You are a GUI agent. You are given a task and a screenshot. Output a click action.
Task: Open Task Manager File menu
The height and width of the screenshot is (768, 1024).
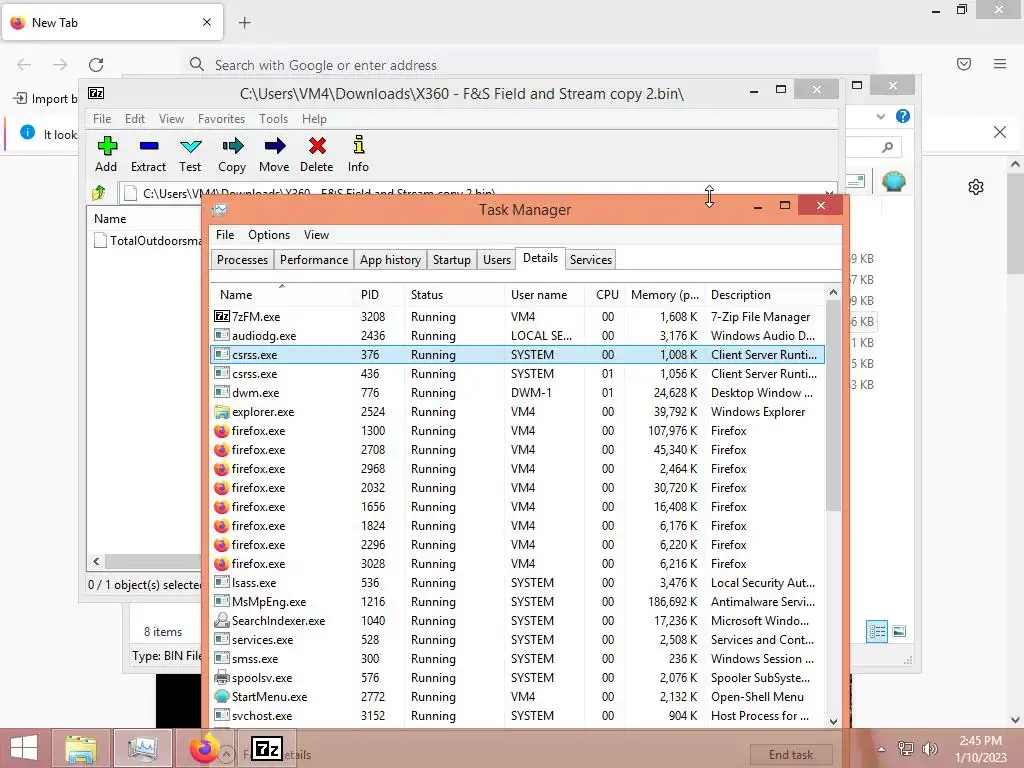click(x=225, y=234)
